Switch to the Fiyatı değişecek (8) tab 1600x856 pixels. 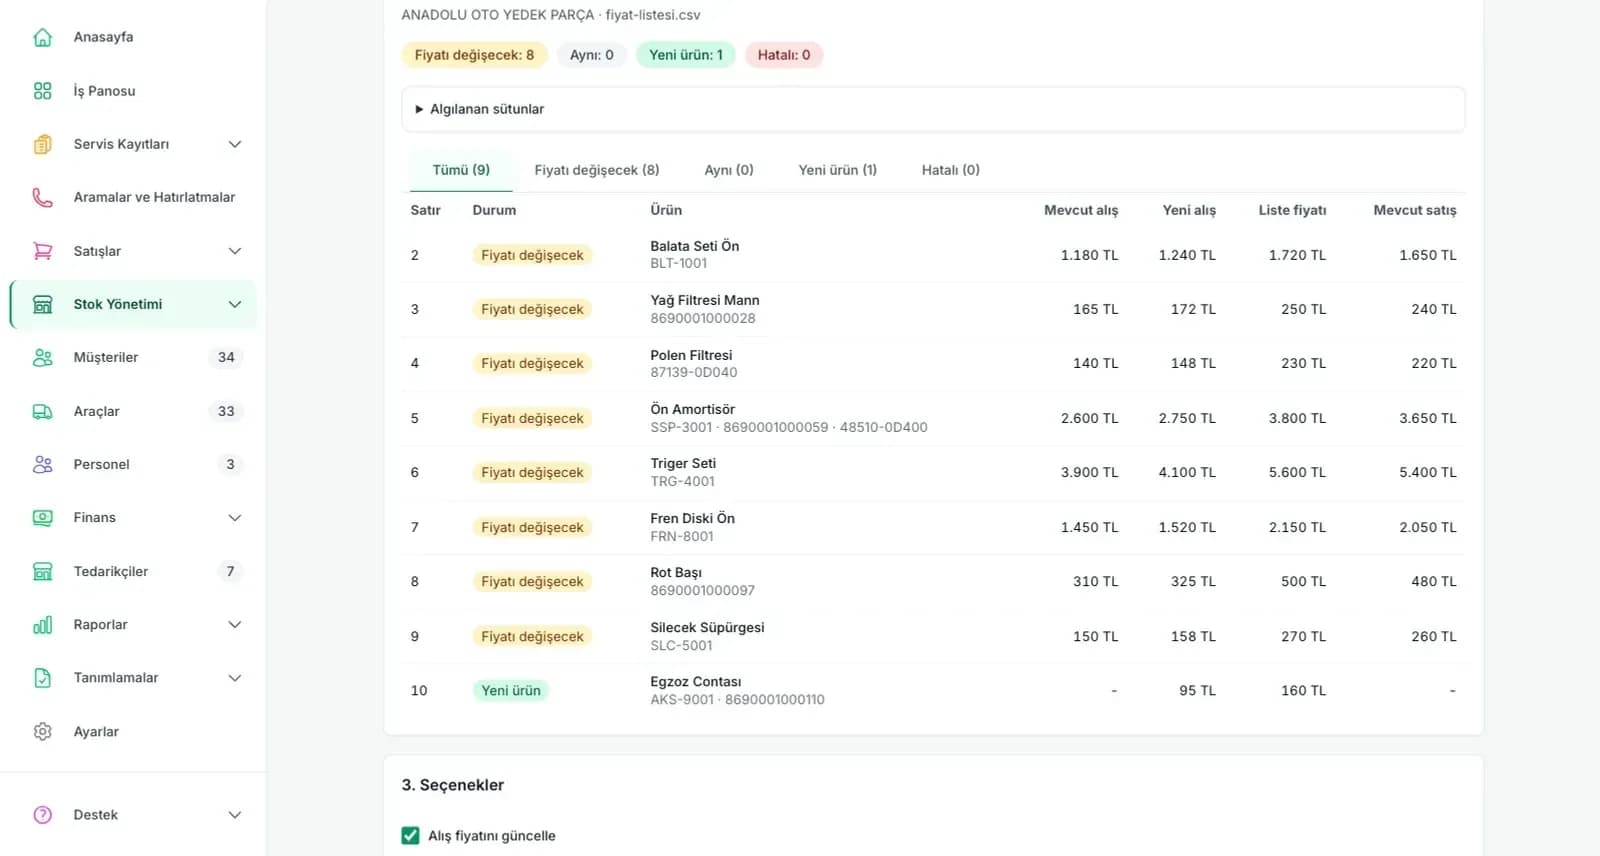point(597,170)
